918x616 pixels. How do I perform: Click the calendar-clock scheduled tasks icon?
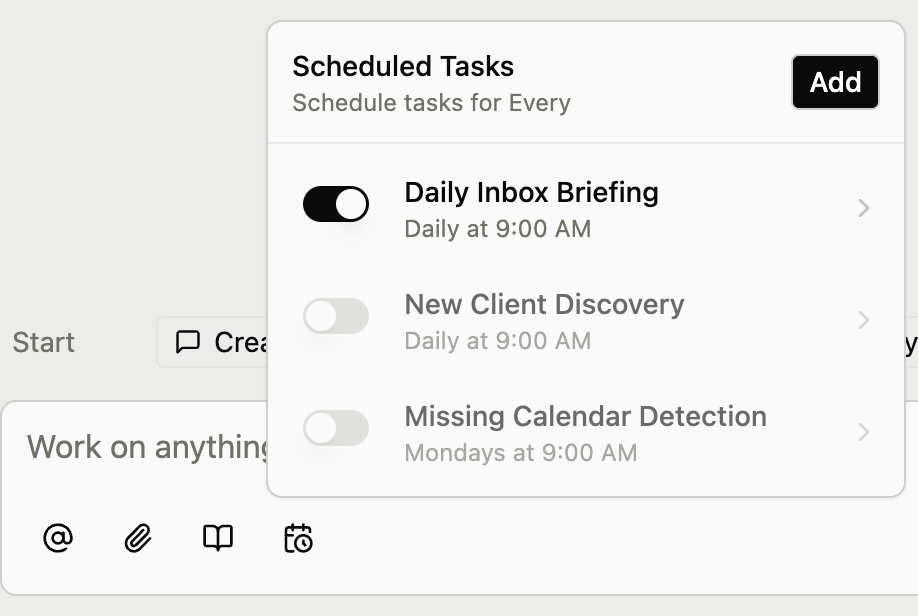[x=297, y=538]
